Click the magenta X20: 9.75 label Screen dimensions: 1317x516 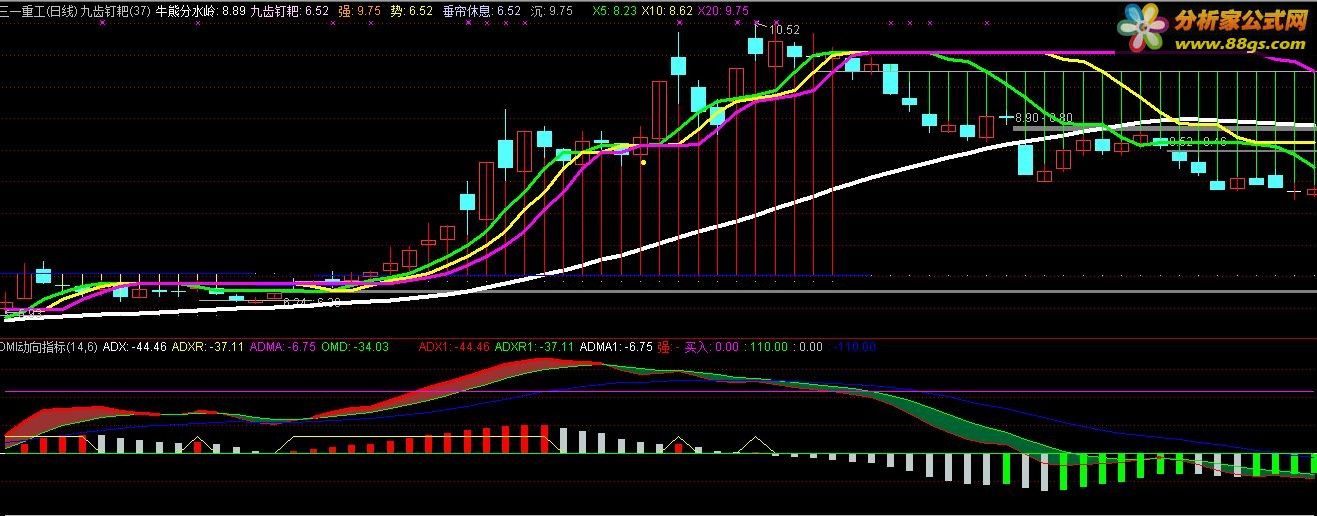click(x=722, y=10)
